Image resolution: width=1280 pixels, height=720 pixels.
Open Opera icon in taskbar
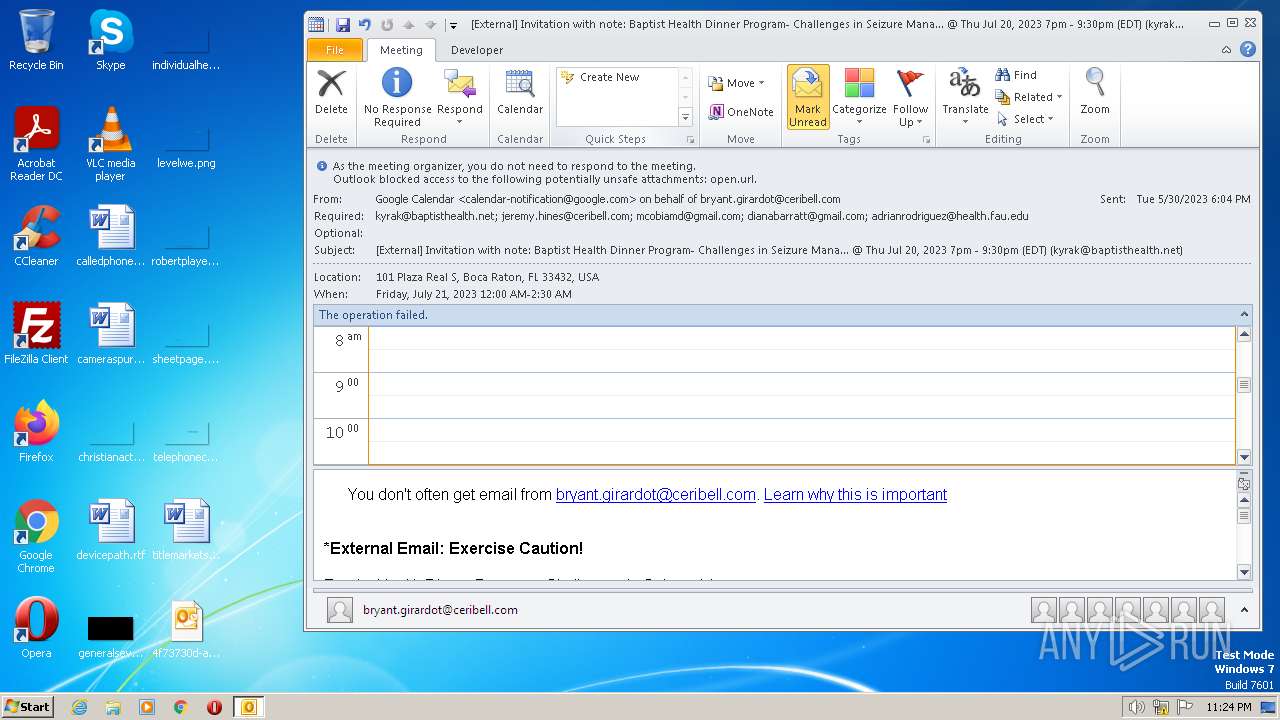point(214,707)
